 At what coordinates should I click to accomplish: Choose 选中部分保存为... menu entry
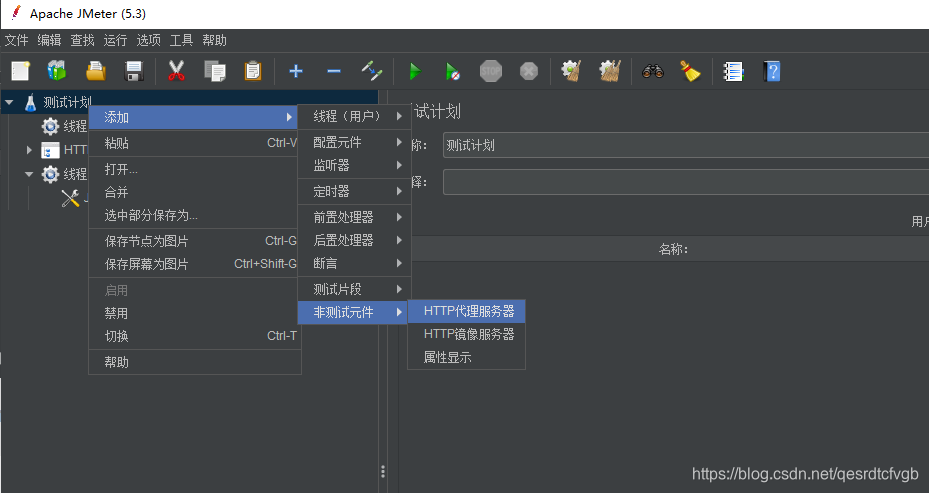pos(195,216)
